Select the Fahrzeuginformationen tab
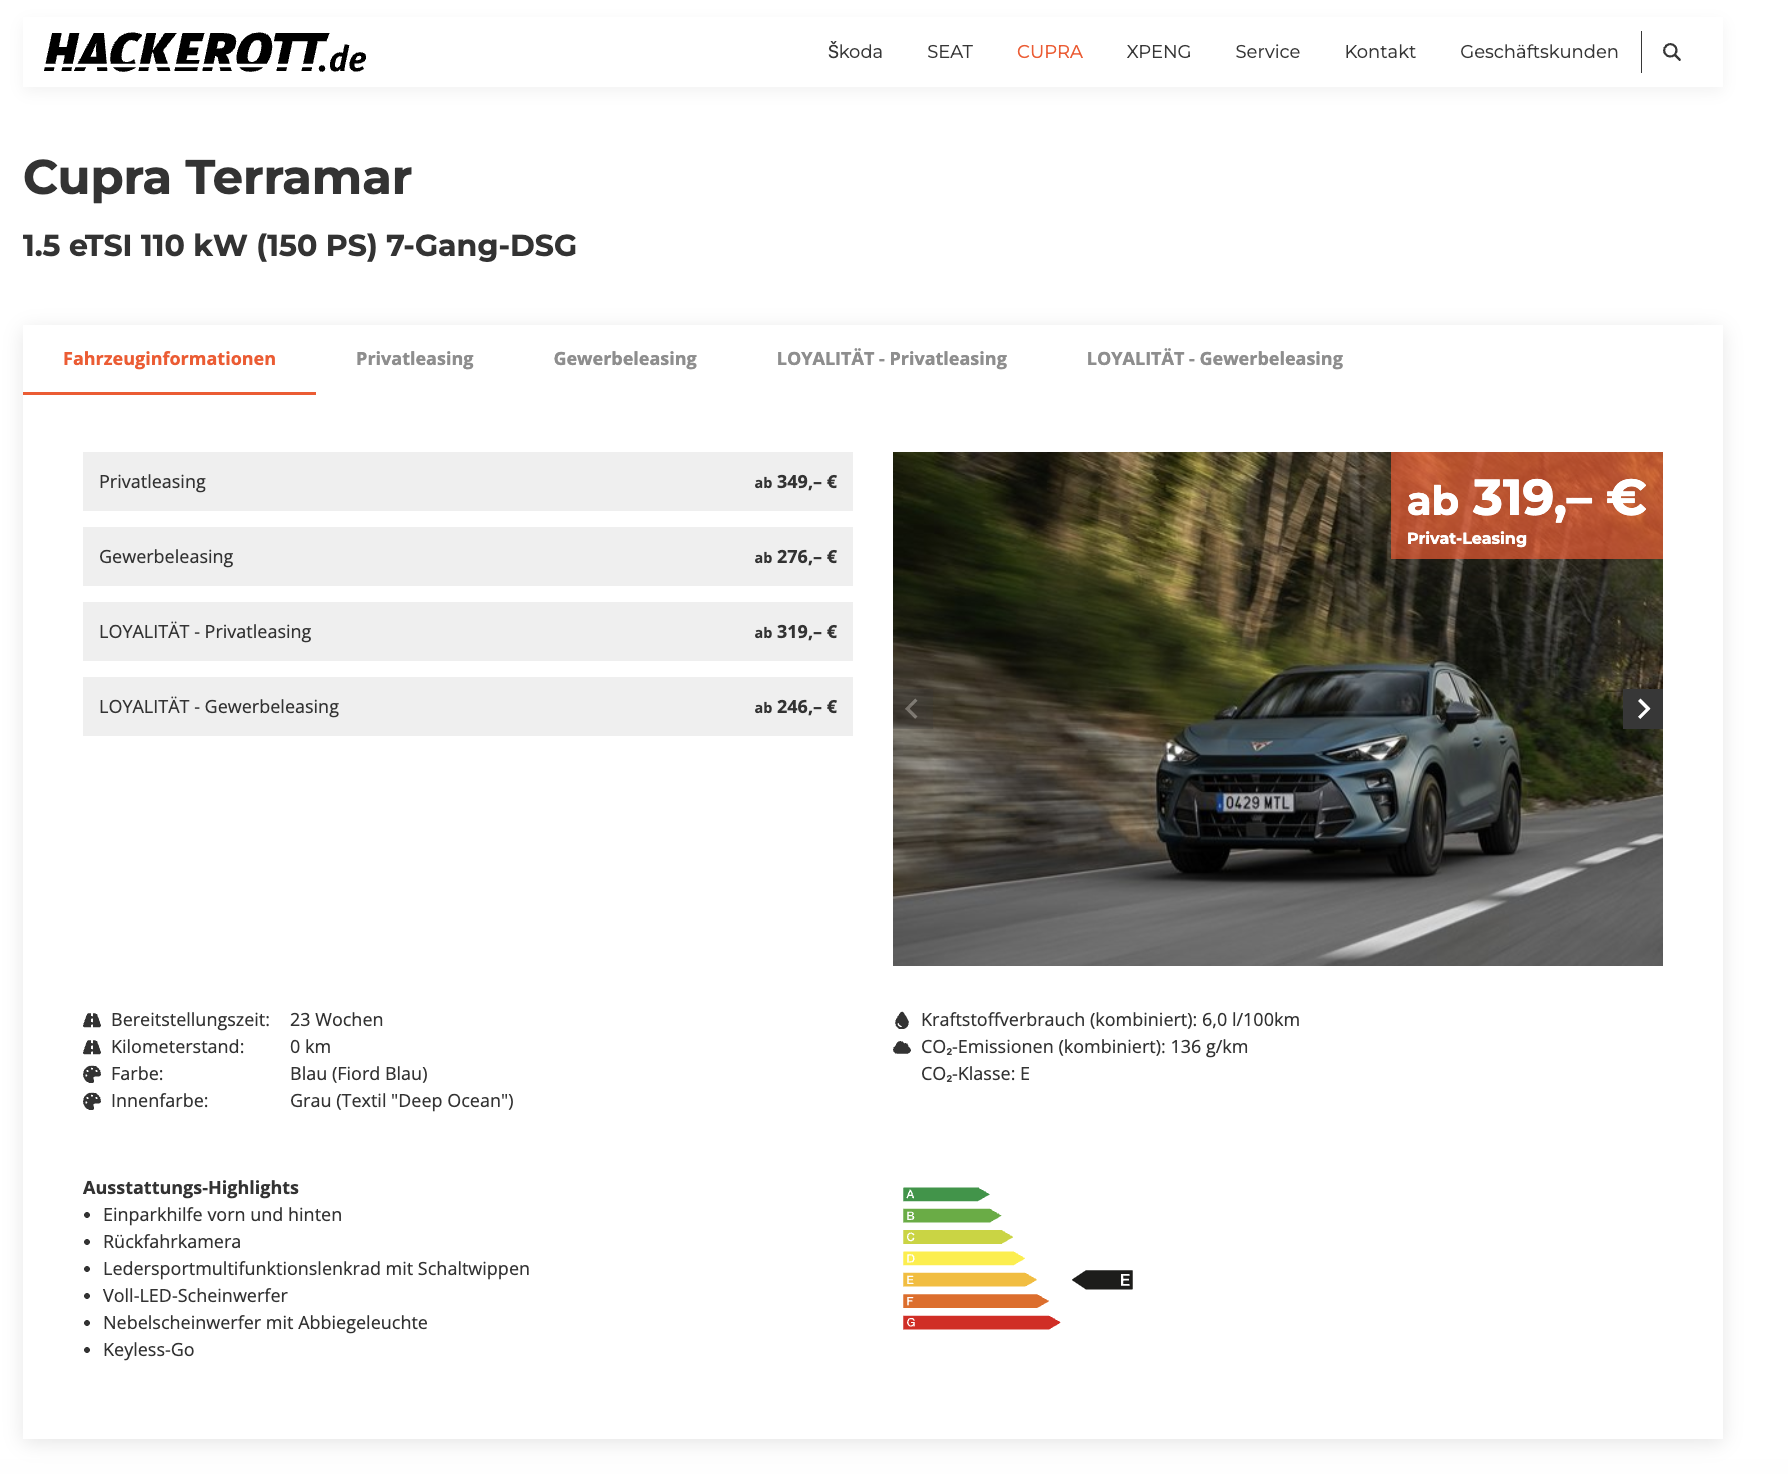 click(169, 359)
